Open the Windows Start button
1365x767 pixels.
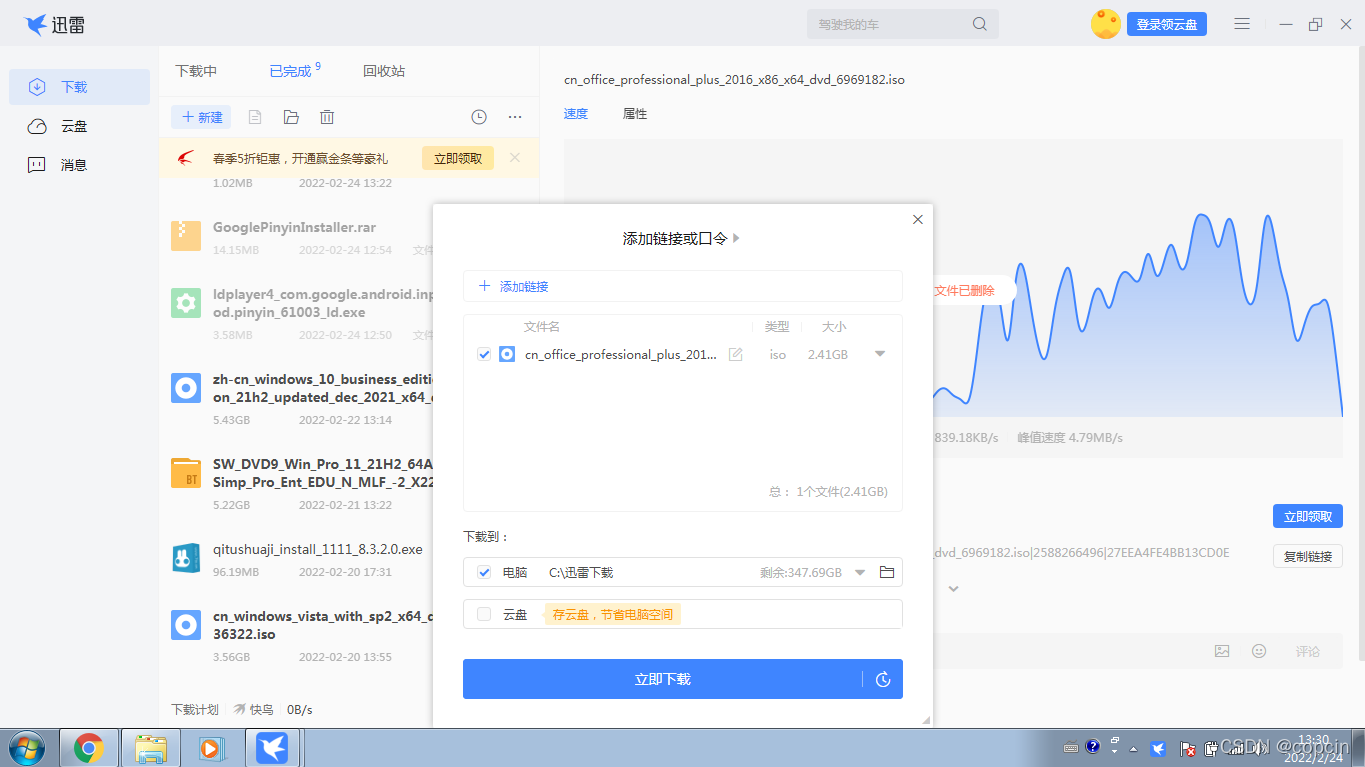[x=26, y=747]
